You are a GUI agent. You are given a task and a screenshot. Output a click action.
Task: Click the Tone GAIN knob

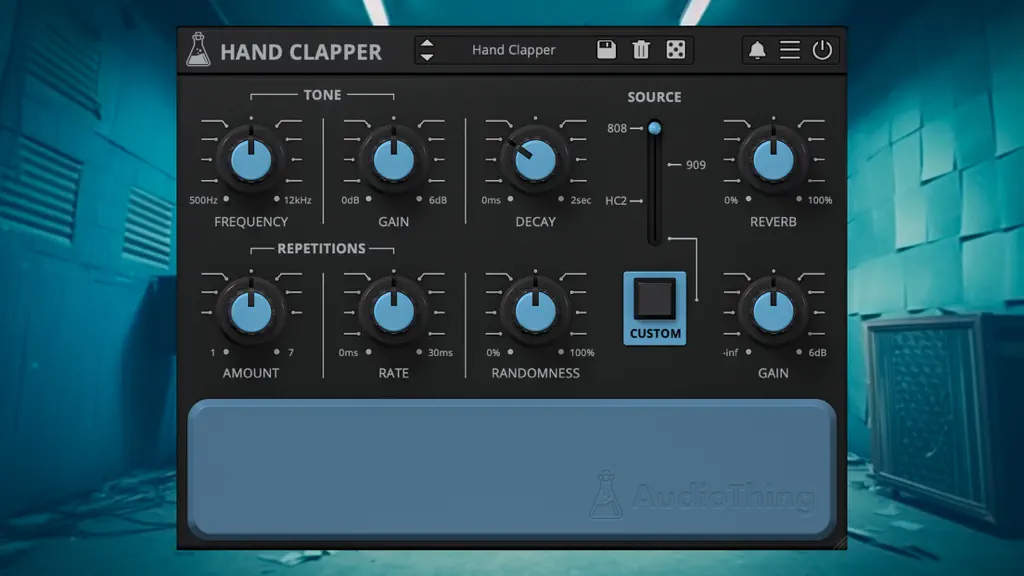point(394,160)
